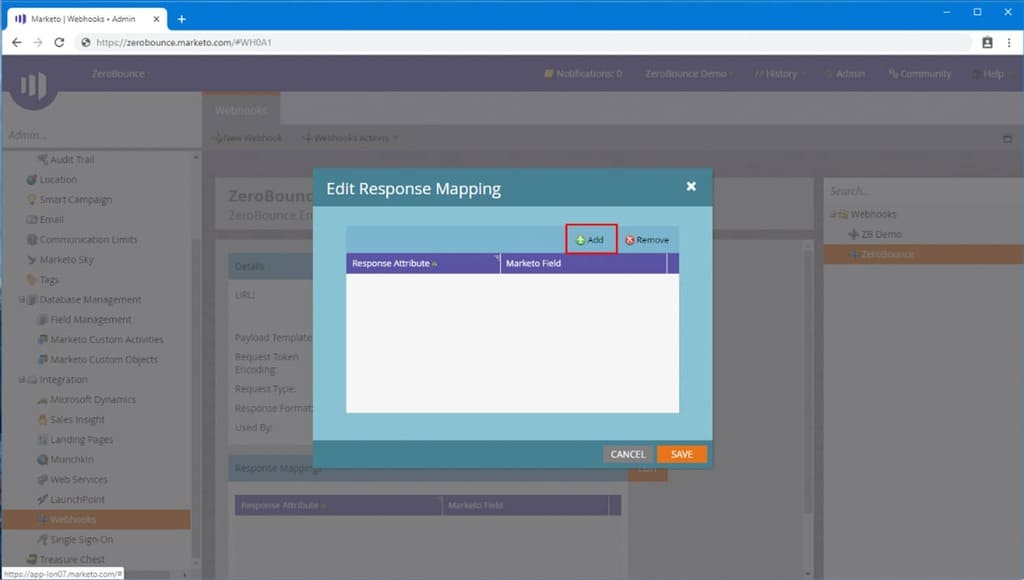Select the Webhooks tab

(241, 110)
